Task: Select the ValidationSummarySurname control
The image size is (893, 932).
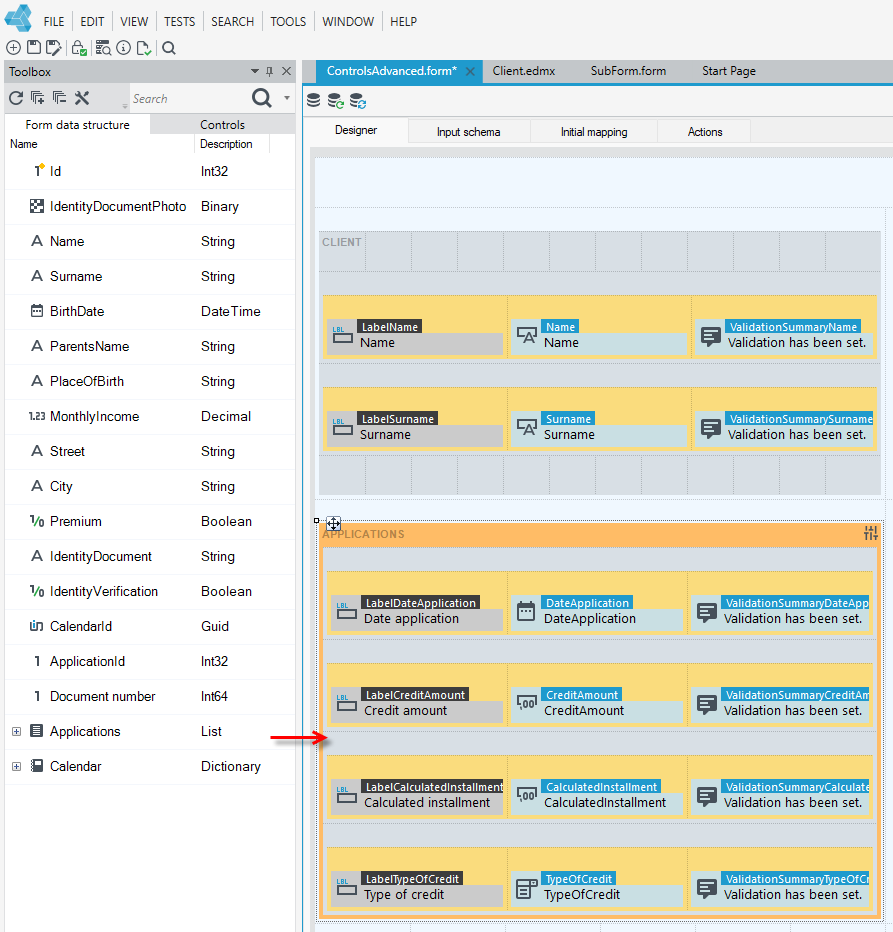Action: 784,428
